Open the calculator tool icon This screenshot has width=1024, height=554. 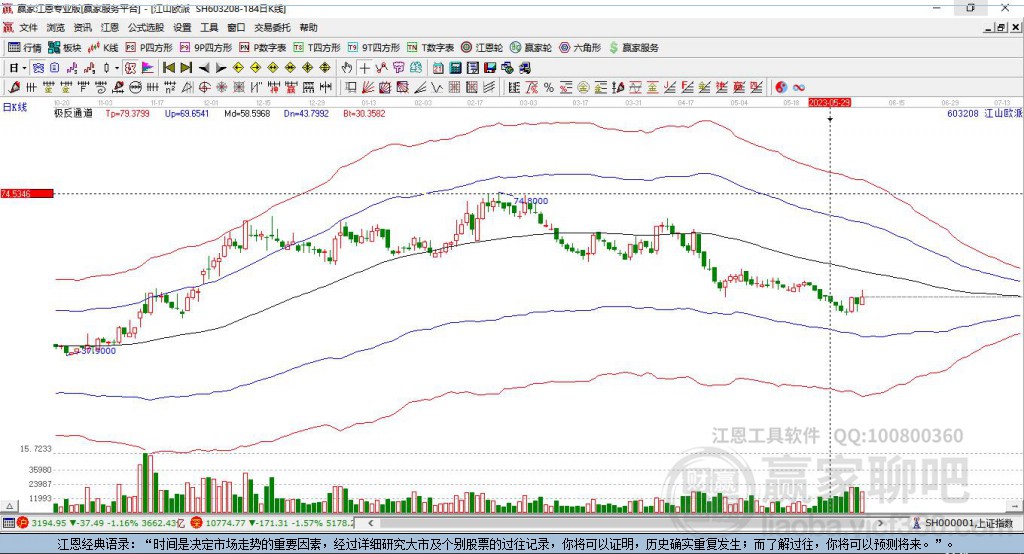456,68
